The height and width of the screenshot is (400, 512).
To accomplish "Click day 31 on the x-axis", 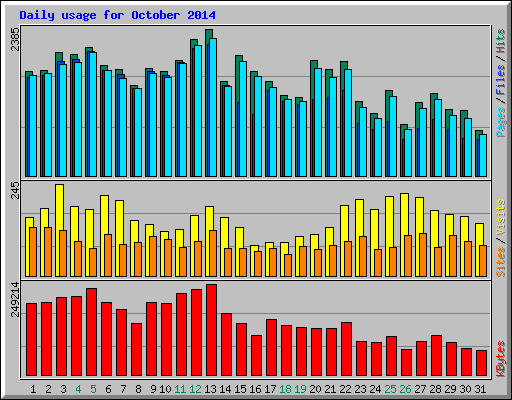I will point(480,389).
